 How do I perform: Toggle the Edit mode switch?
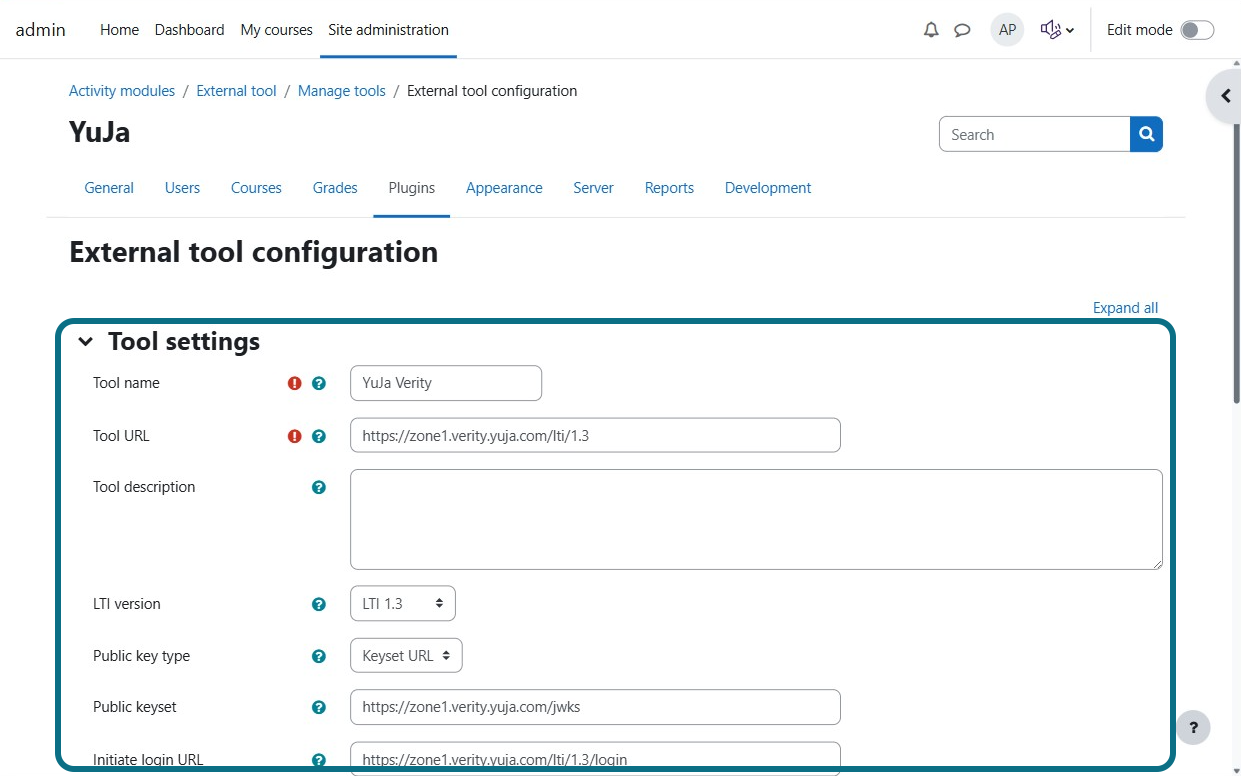coord(1197,30)
